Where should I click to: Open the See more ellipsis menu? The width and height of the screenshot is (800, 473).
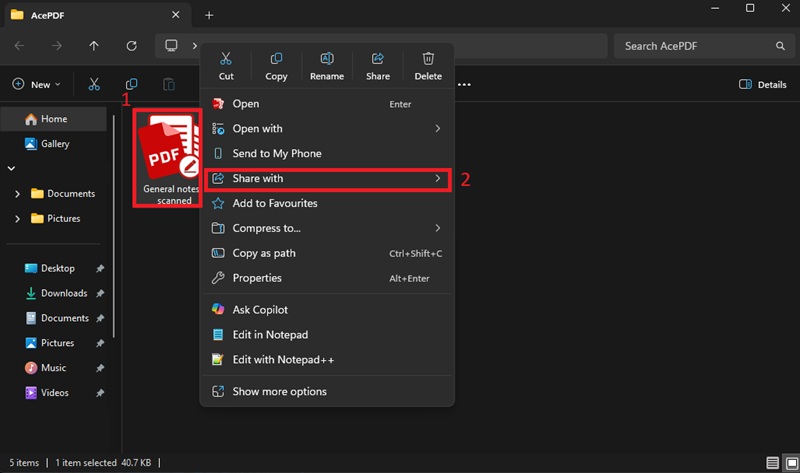click(x=464, y=84)
